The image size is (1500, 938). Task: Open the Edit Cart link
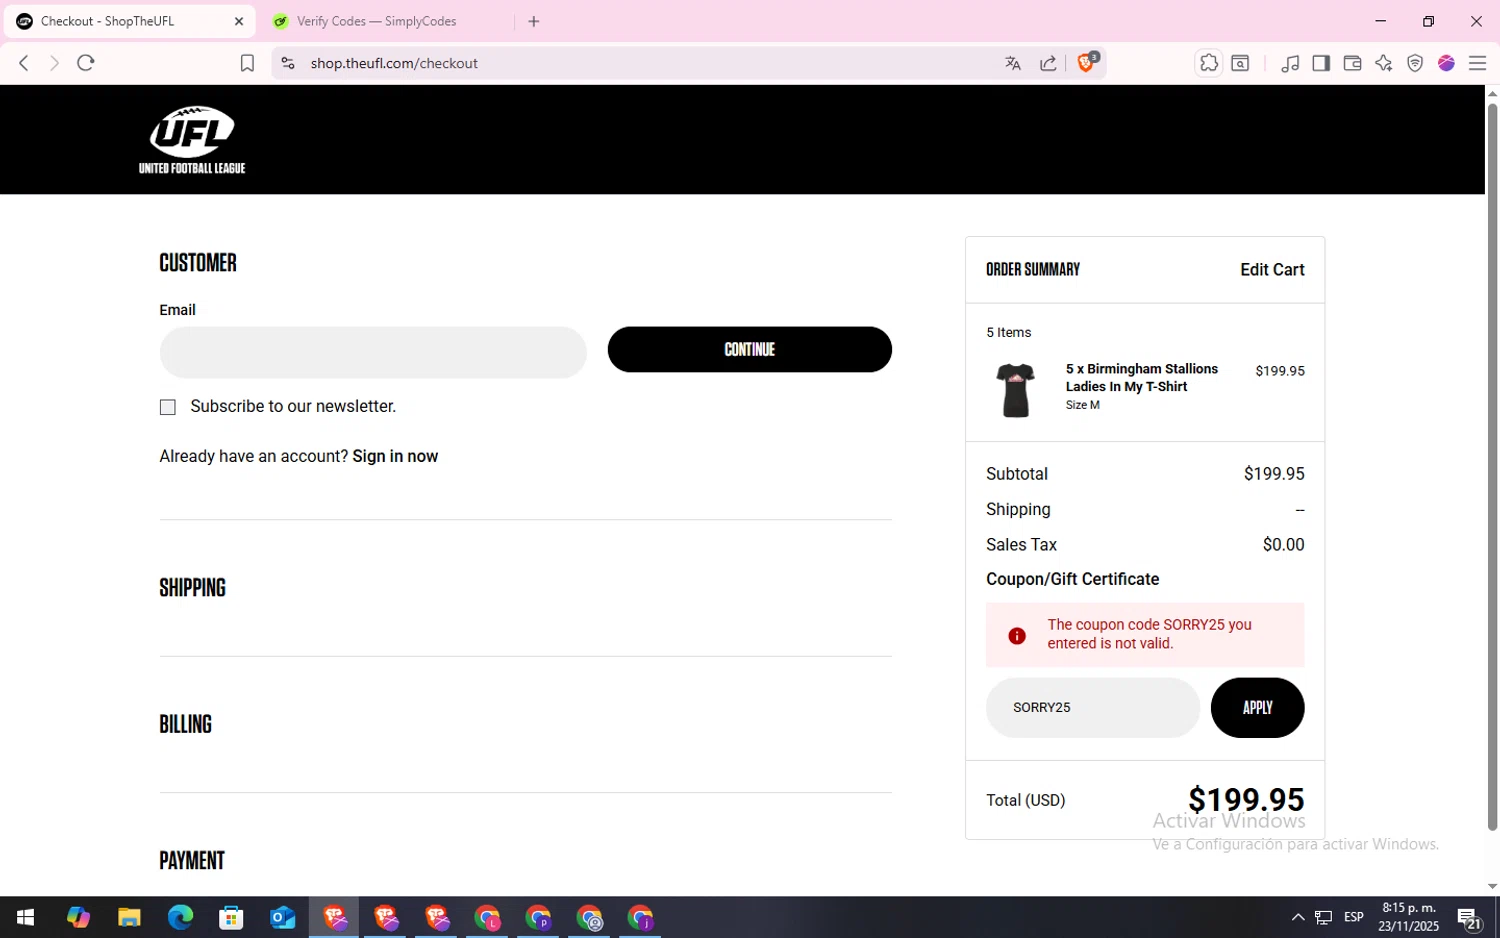[1272, 270]
